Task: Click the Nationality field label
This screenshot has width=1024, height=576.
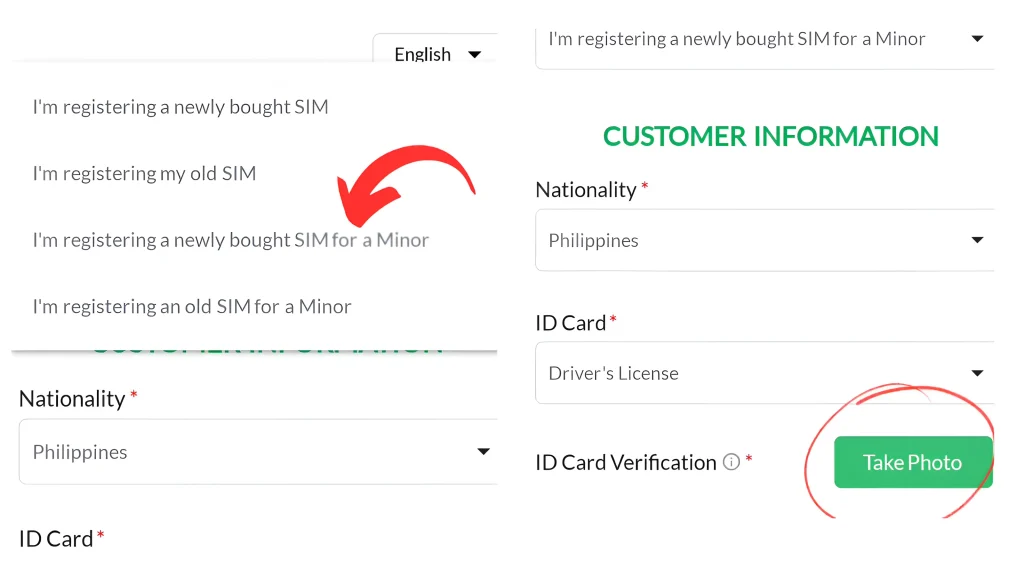Action: [x=586, y=189]
